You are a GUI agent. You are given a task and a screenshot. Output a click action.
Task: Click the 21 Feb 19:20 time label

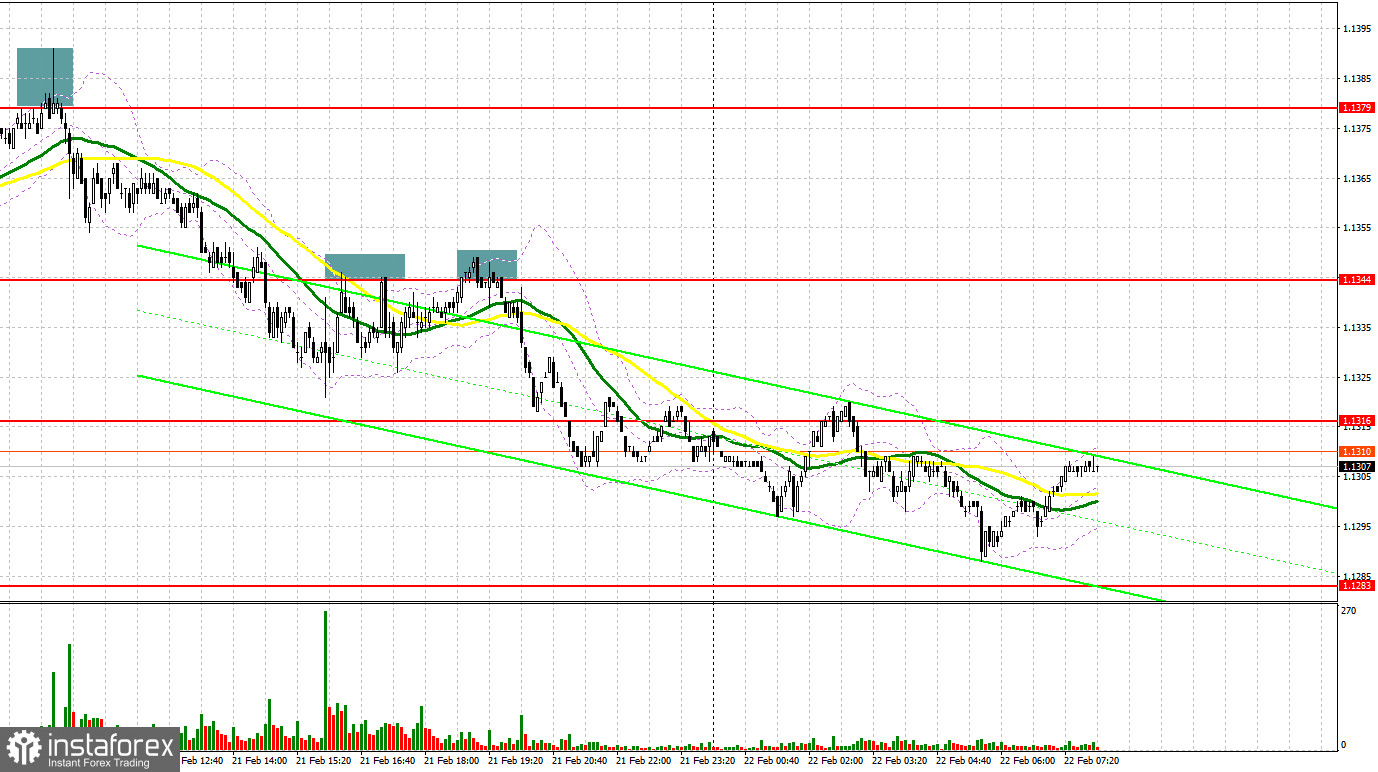(x=515, y=760)
